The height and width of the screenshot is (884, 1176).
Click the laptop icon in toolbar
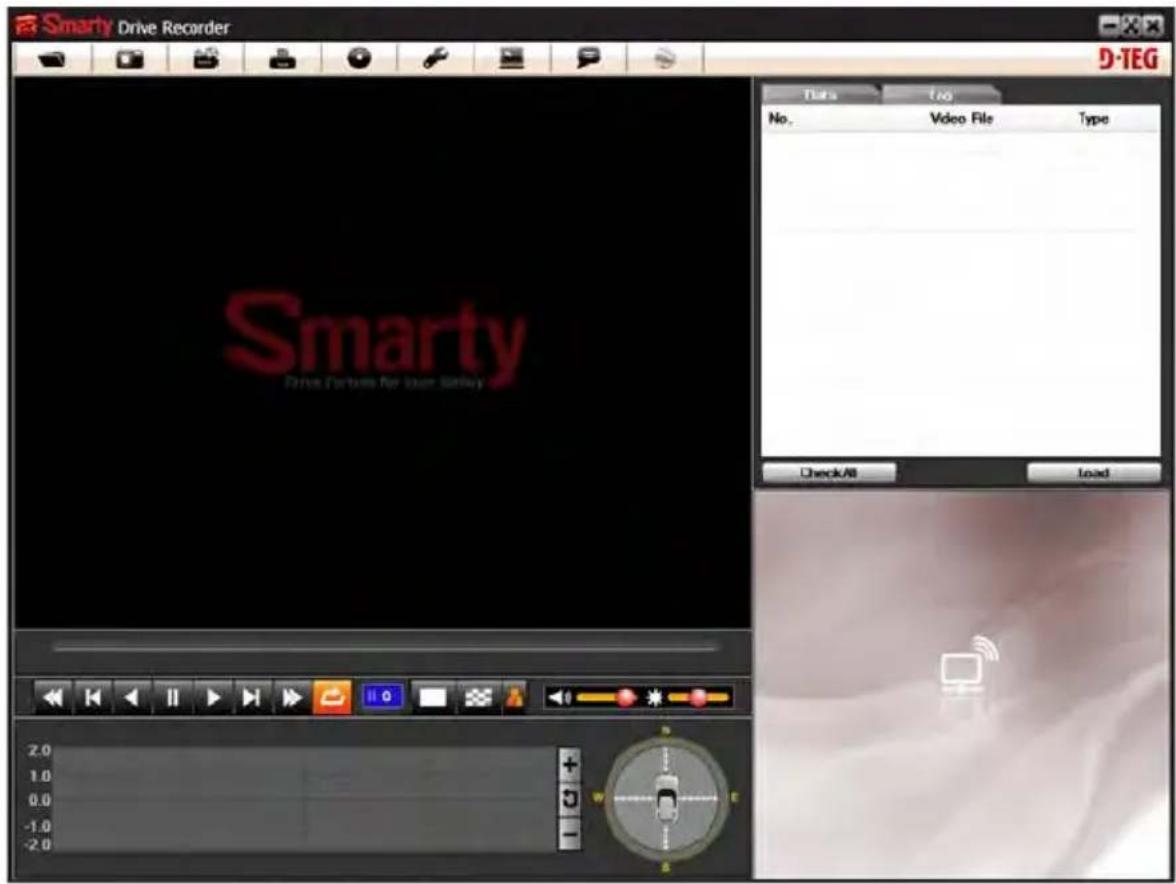(x=512, y=59)
